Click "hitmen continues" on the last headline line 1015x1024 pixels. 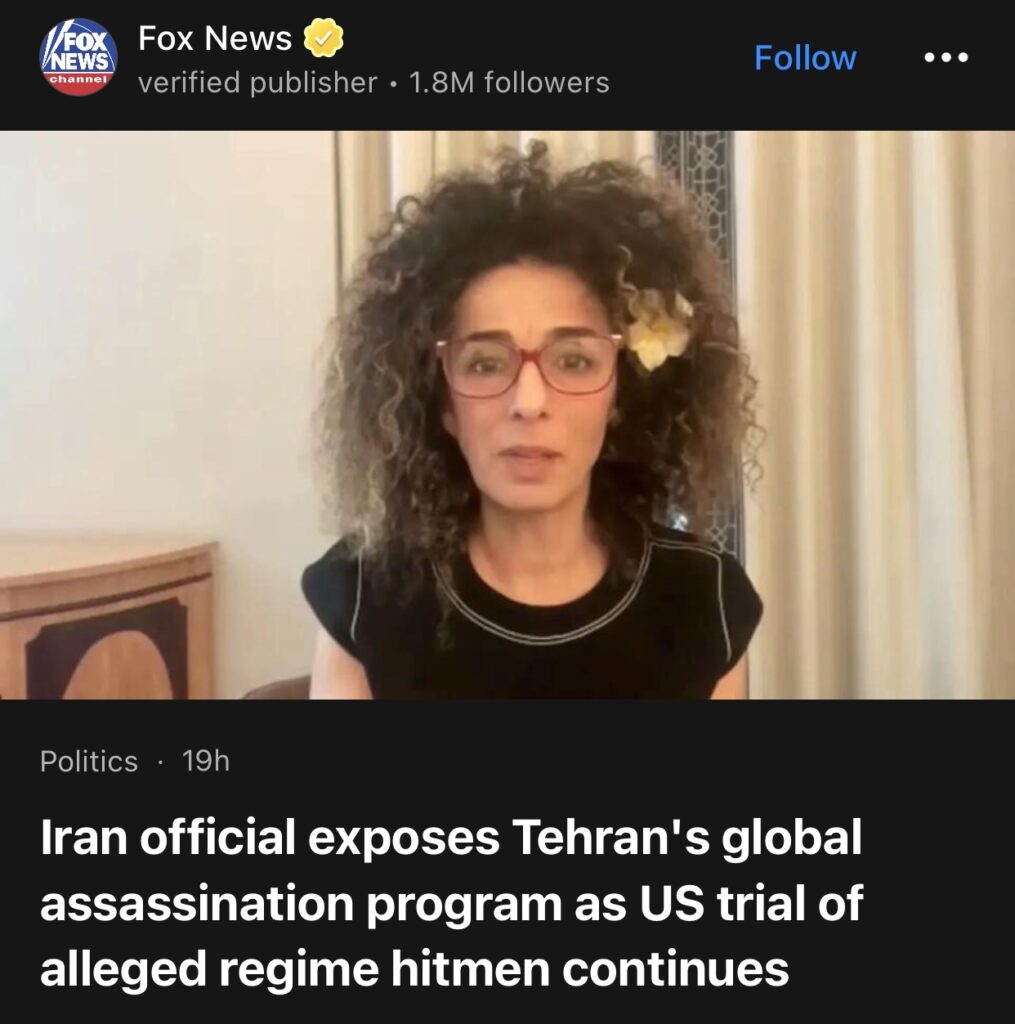[x=590, y=968]
